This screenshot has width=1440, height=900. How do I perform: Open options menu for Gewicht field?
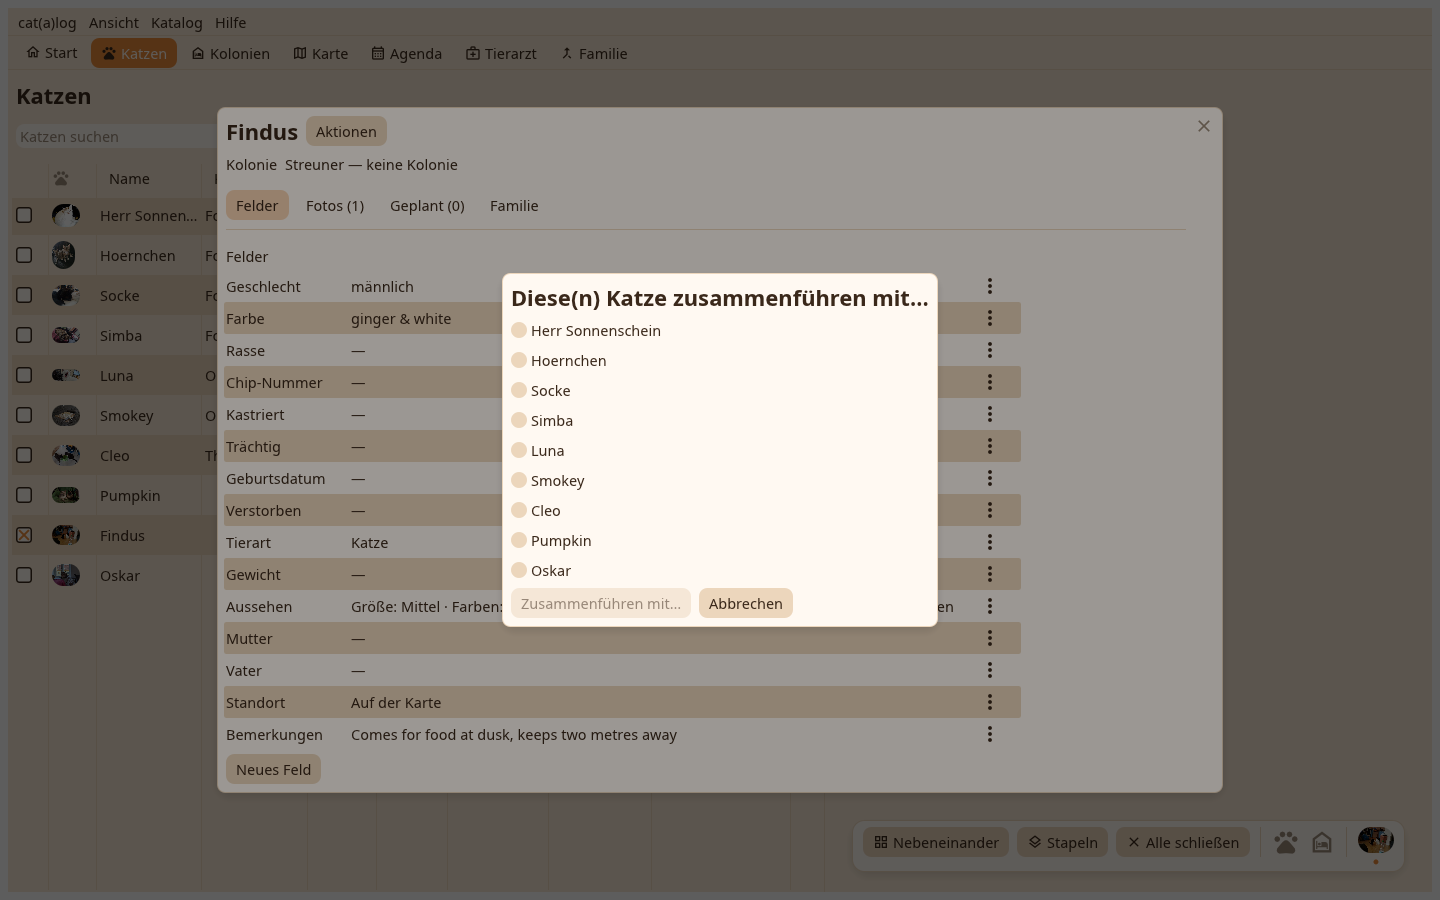[990, 574]
